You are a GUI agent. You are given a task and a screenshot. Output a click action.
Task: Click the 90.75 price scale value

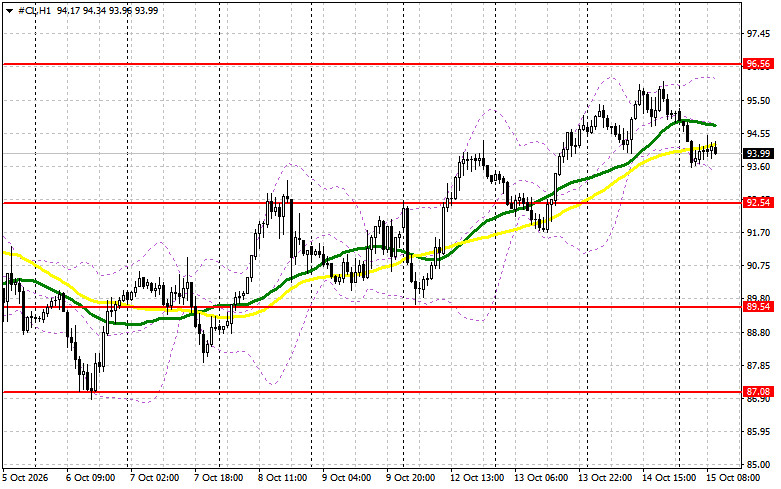758,265
